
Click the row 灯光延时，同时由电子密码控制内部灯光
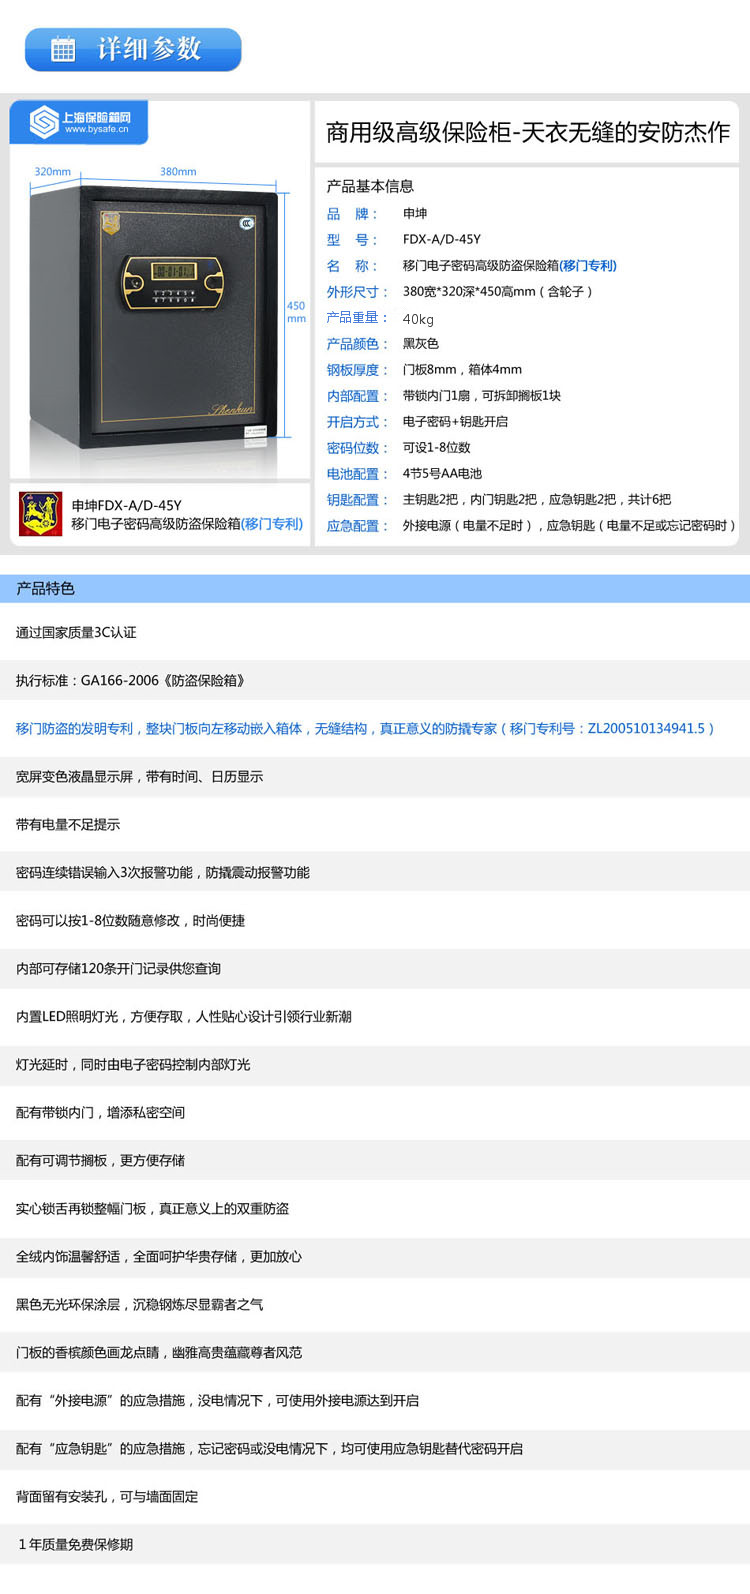pyautogui.click(x=375, y=1064)
